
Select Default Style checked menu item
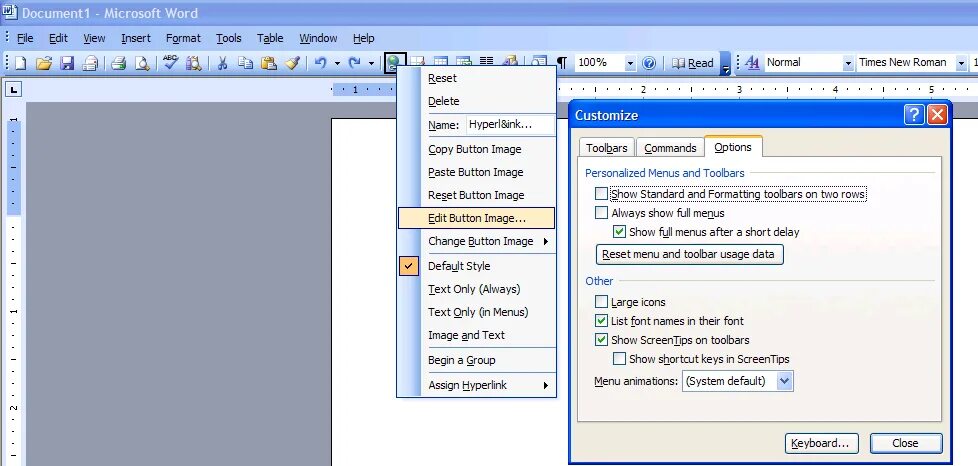tap(477, 266)
